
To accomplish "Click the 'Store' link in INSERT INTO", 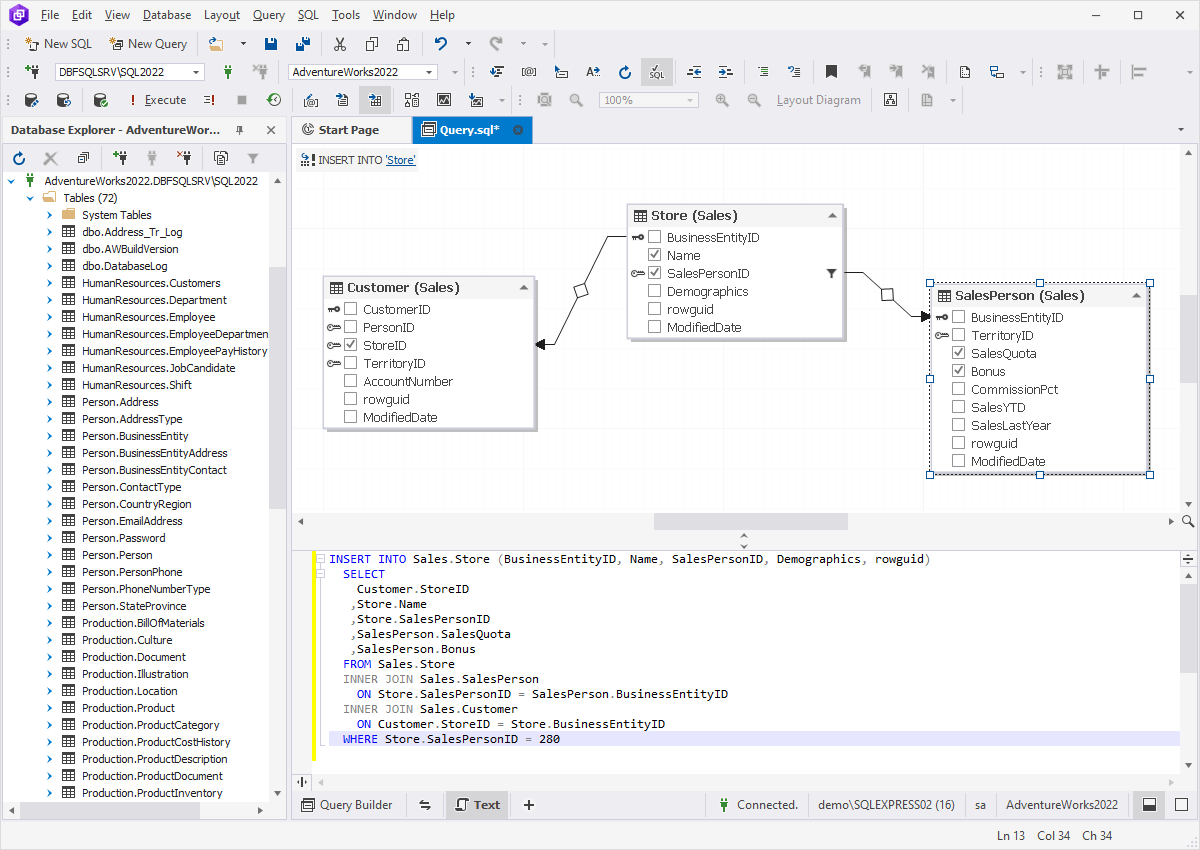I will click(x=400, y=160).
